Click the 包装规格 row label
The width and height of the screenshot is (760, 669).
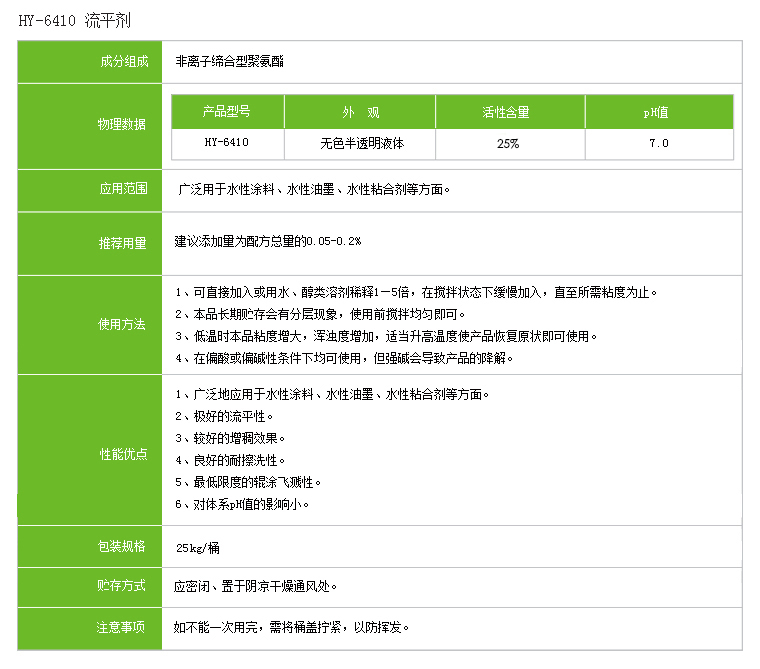(122, 546)
